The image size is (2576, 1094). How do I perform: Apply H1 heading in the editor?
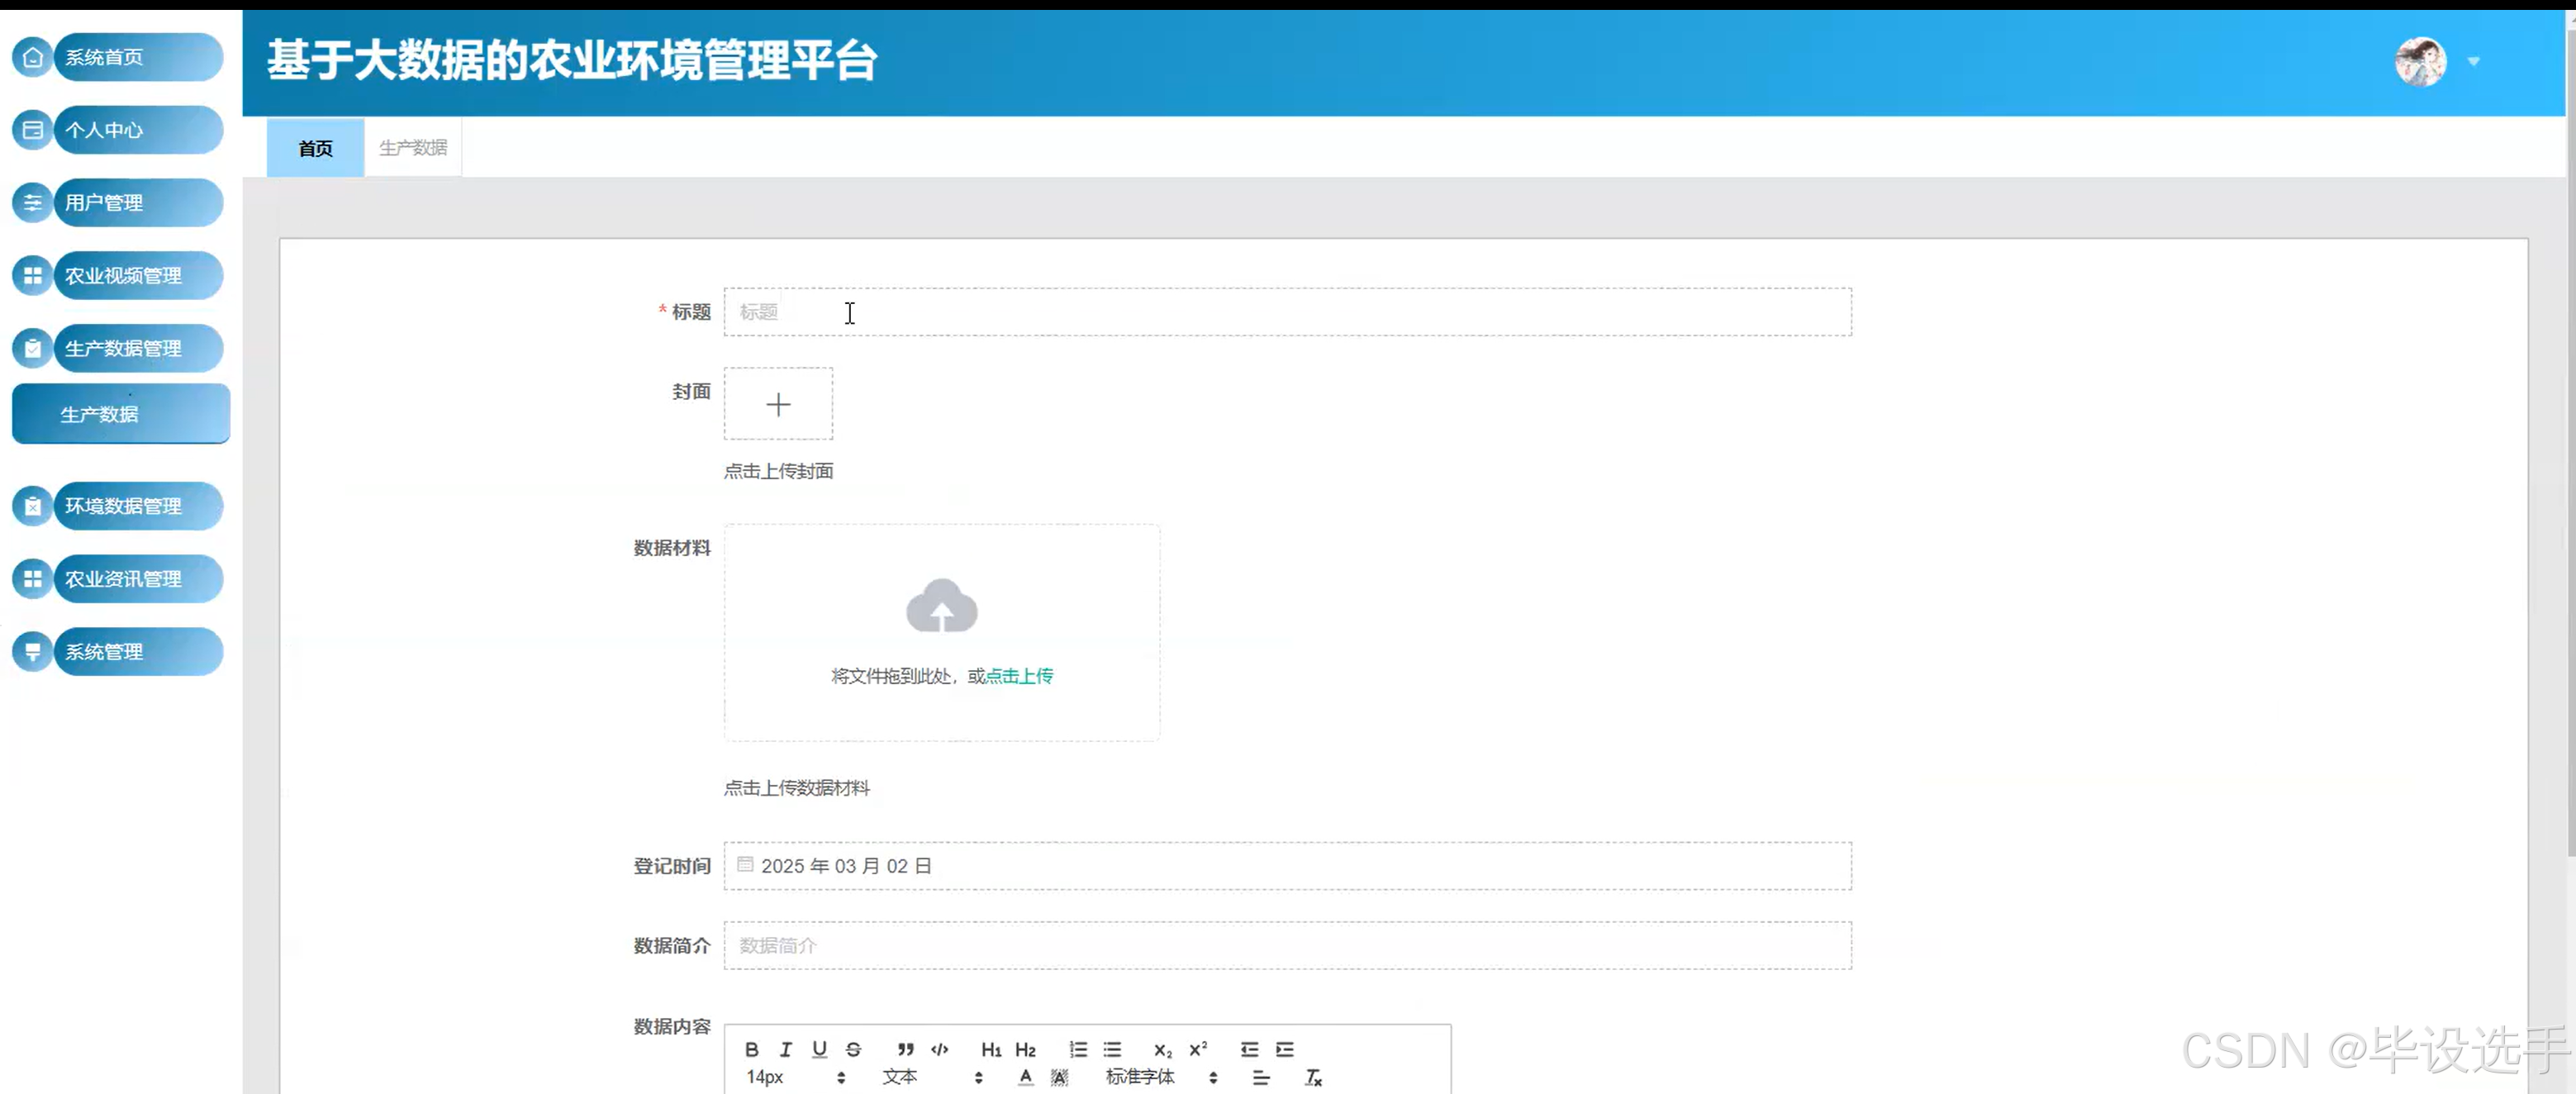[x=991, y=1049]
